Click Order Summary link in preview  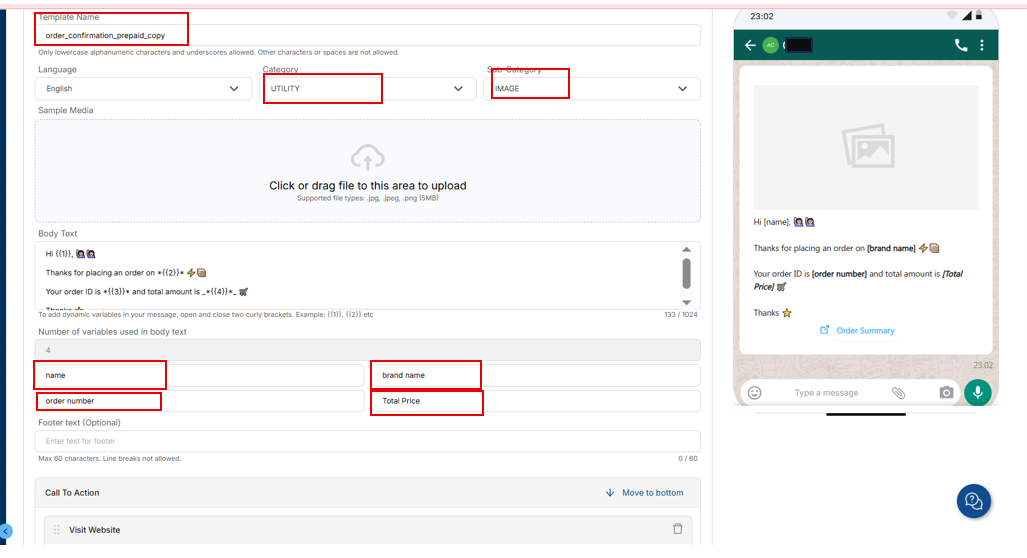(865, 331)
